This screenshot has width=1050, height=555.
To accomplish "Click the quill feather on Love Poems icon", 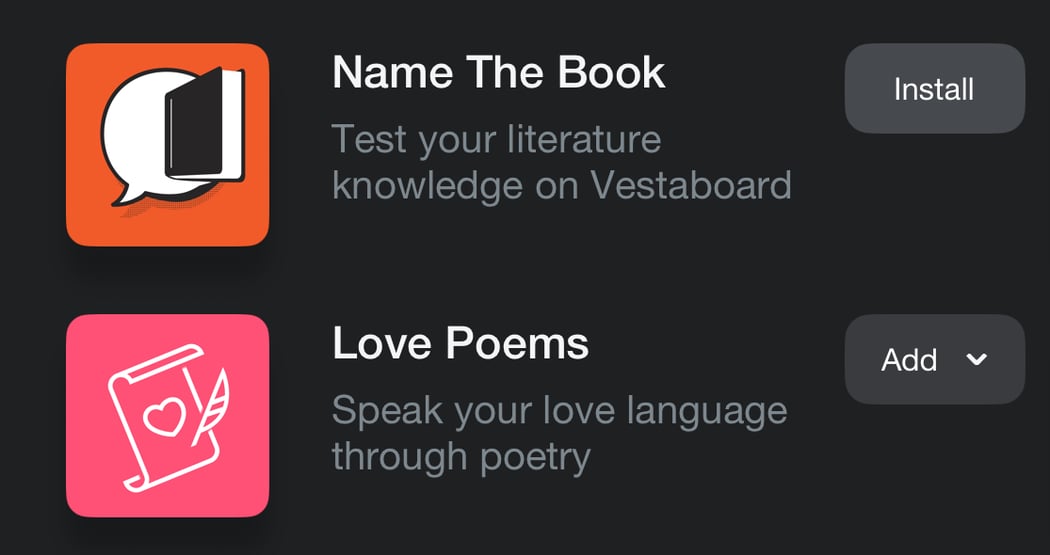I will (x=216, y=393).
